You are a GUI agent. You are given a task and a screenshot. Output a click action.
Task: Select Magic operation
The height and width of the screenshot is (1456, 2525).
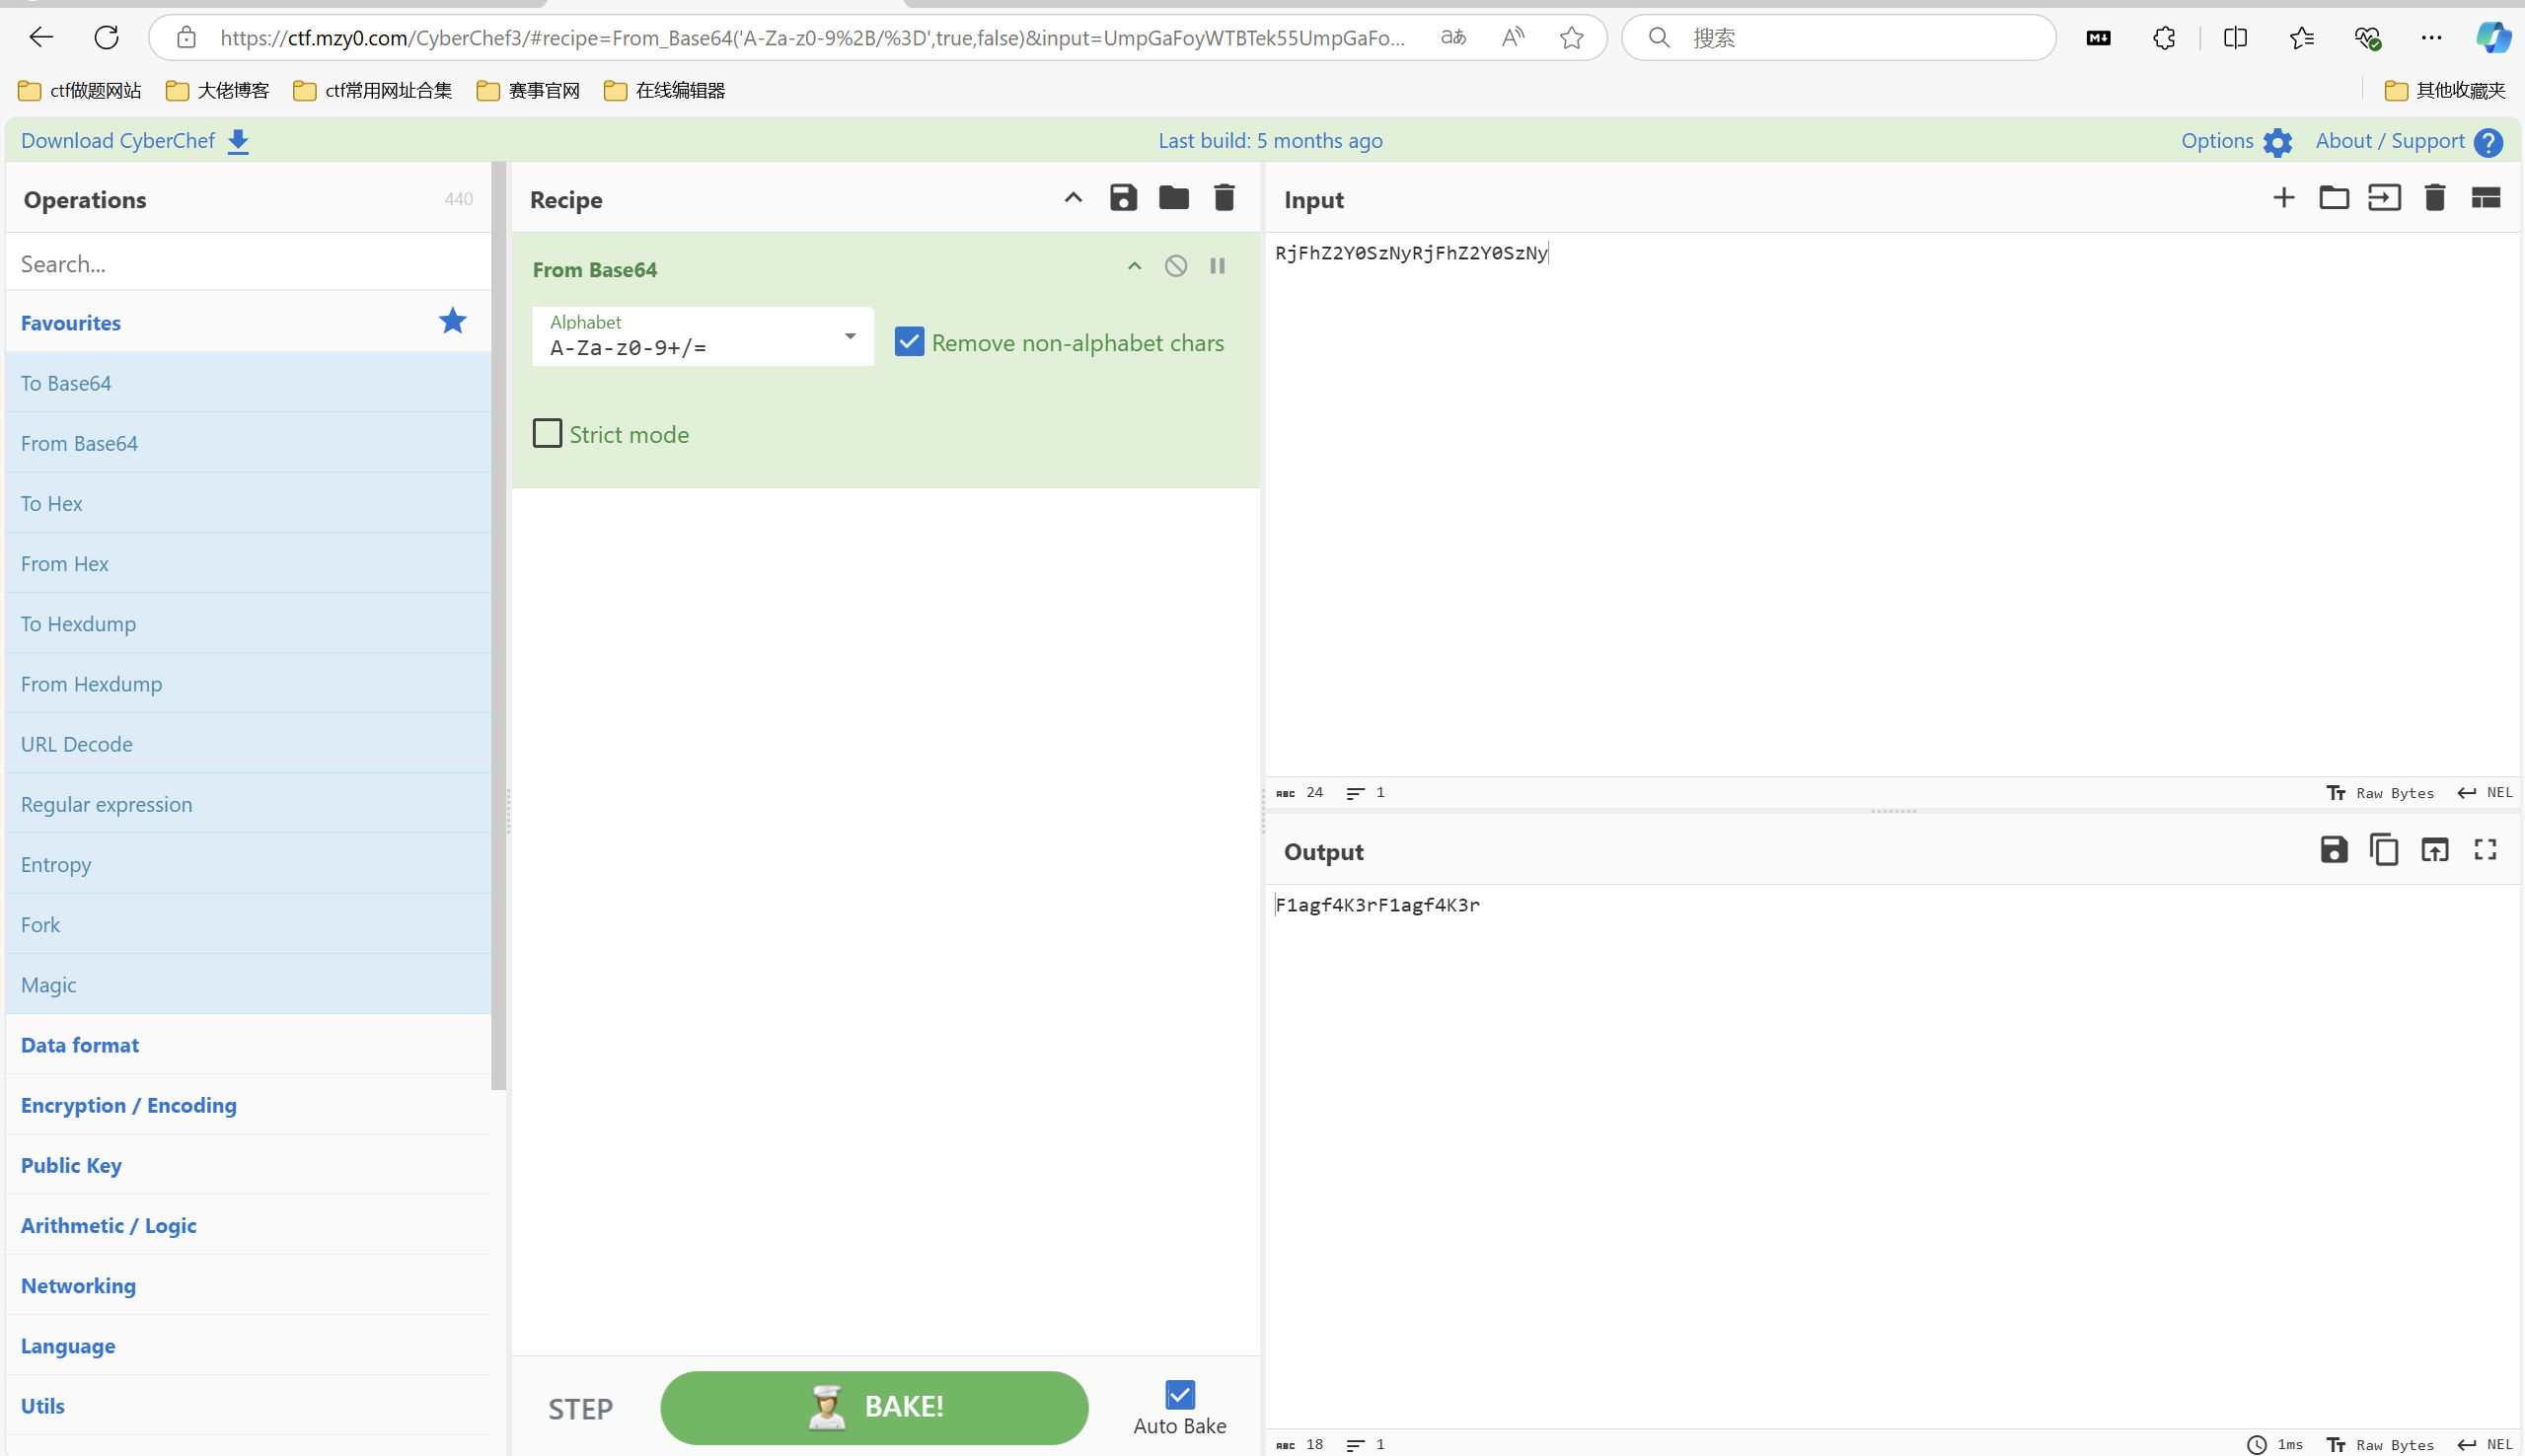(249, 984)
